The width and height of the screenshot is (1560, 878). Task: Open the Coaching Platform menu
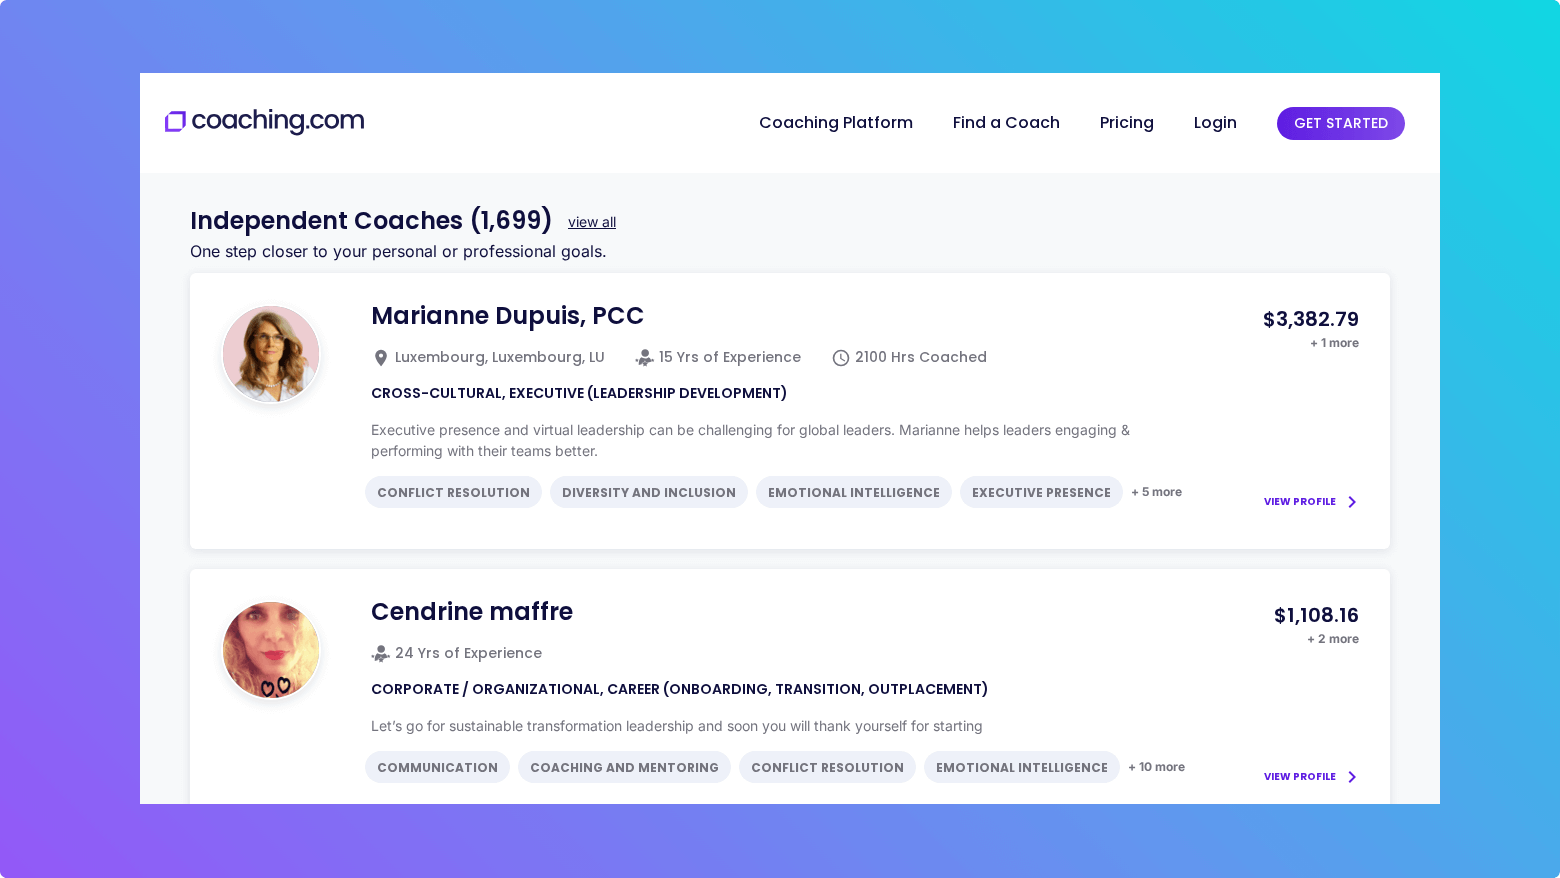pos(835,123)
